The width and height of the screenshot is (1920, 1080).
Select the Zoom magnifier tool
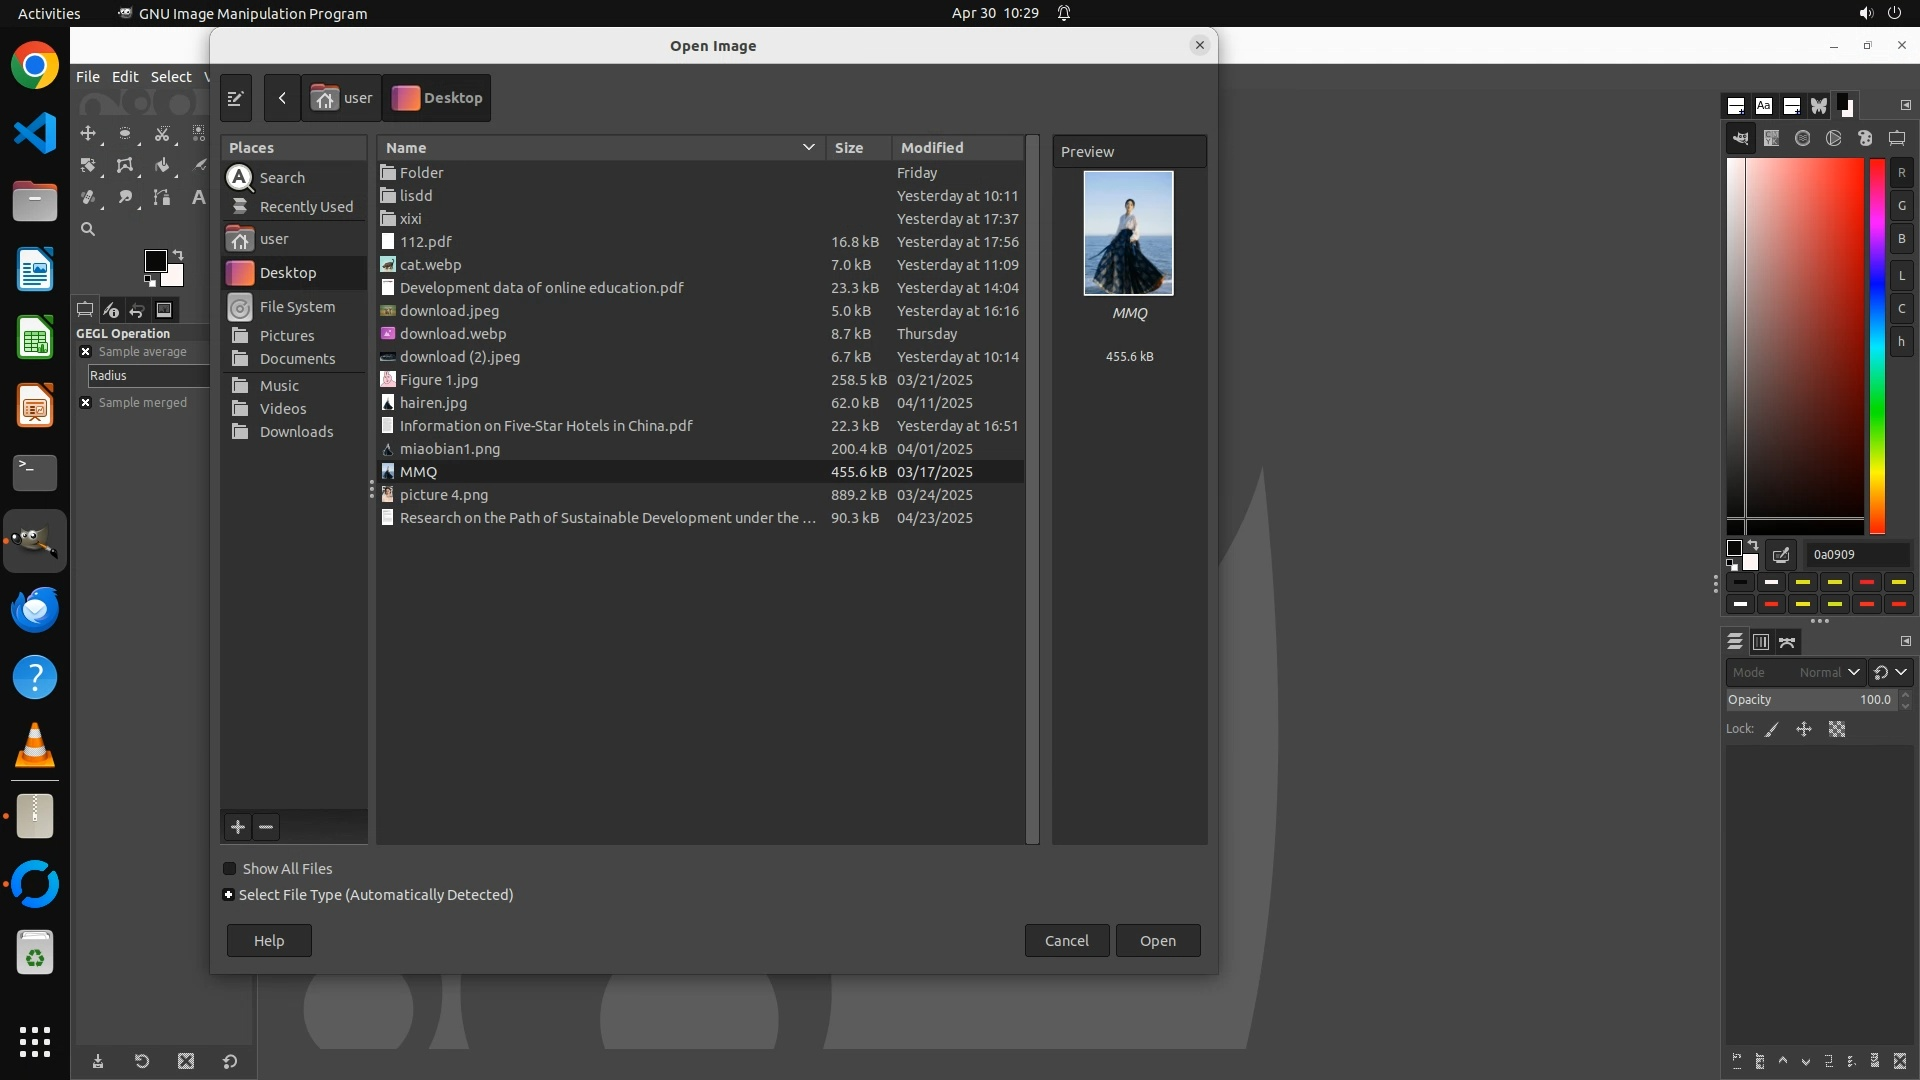coord(88,229)
